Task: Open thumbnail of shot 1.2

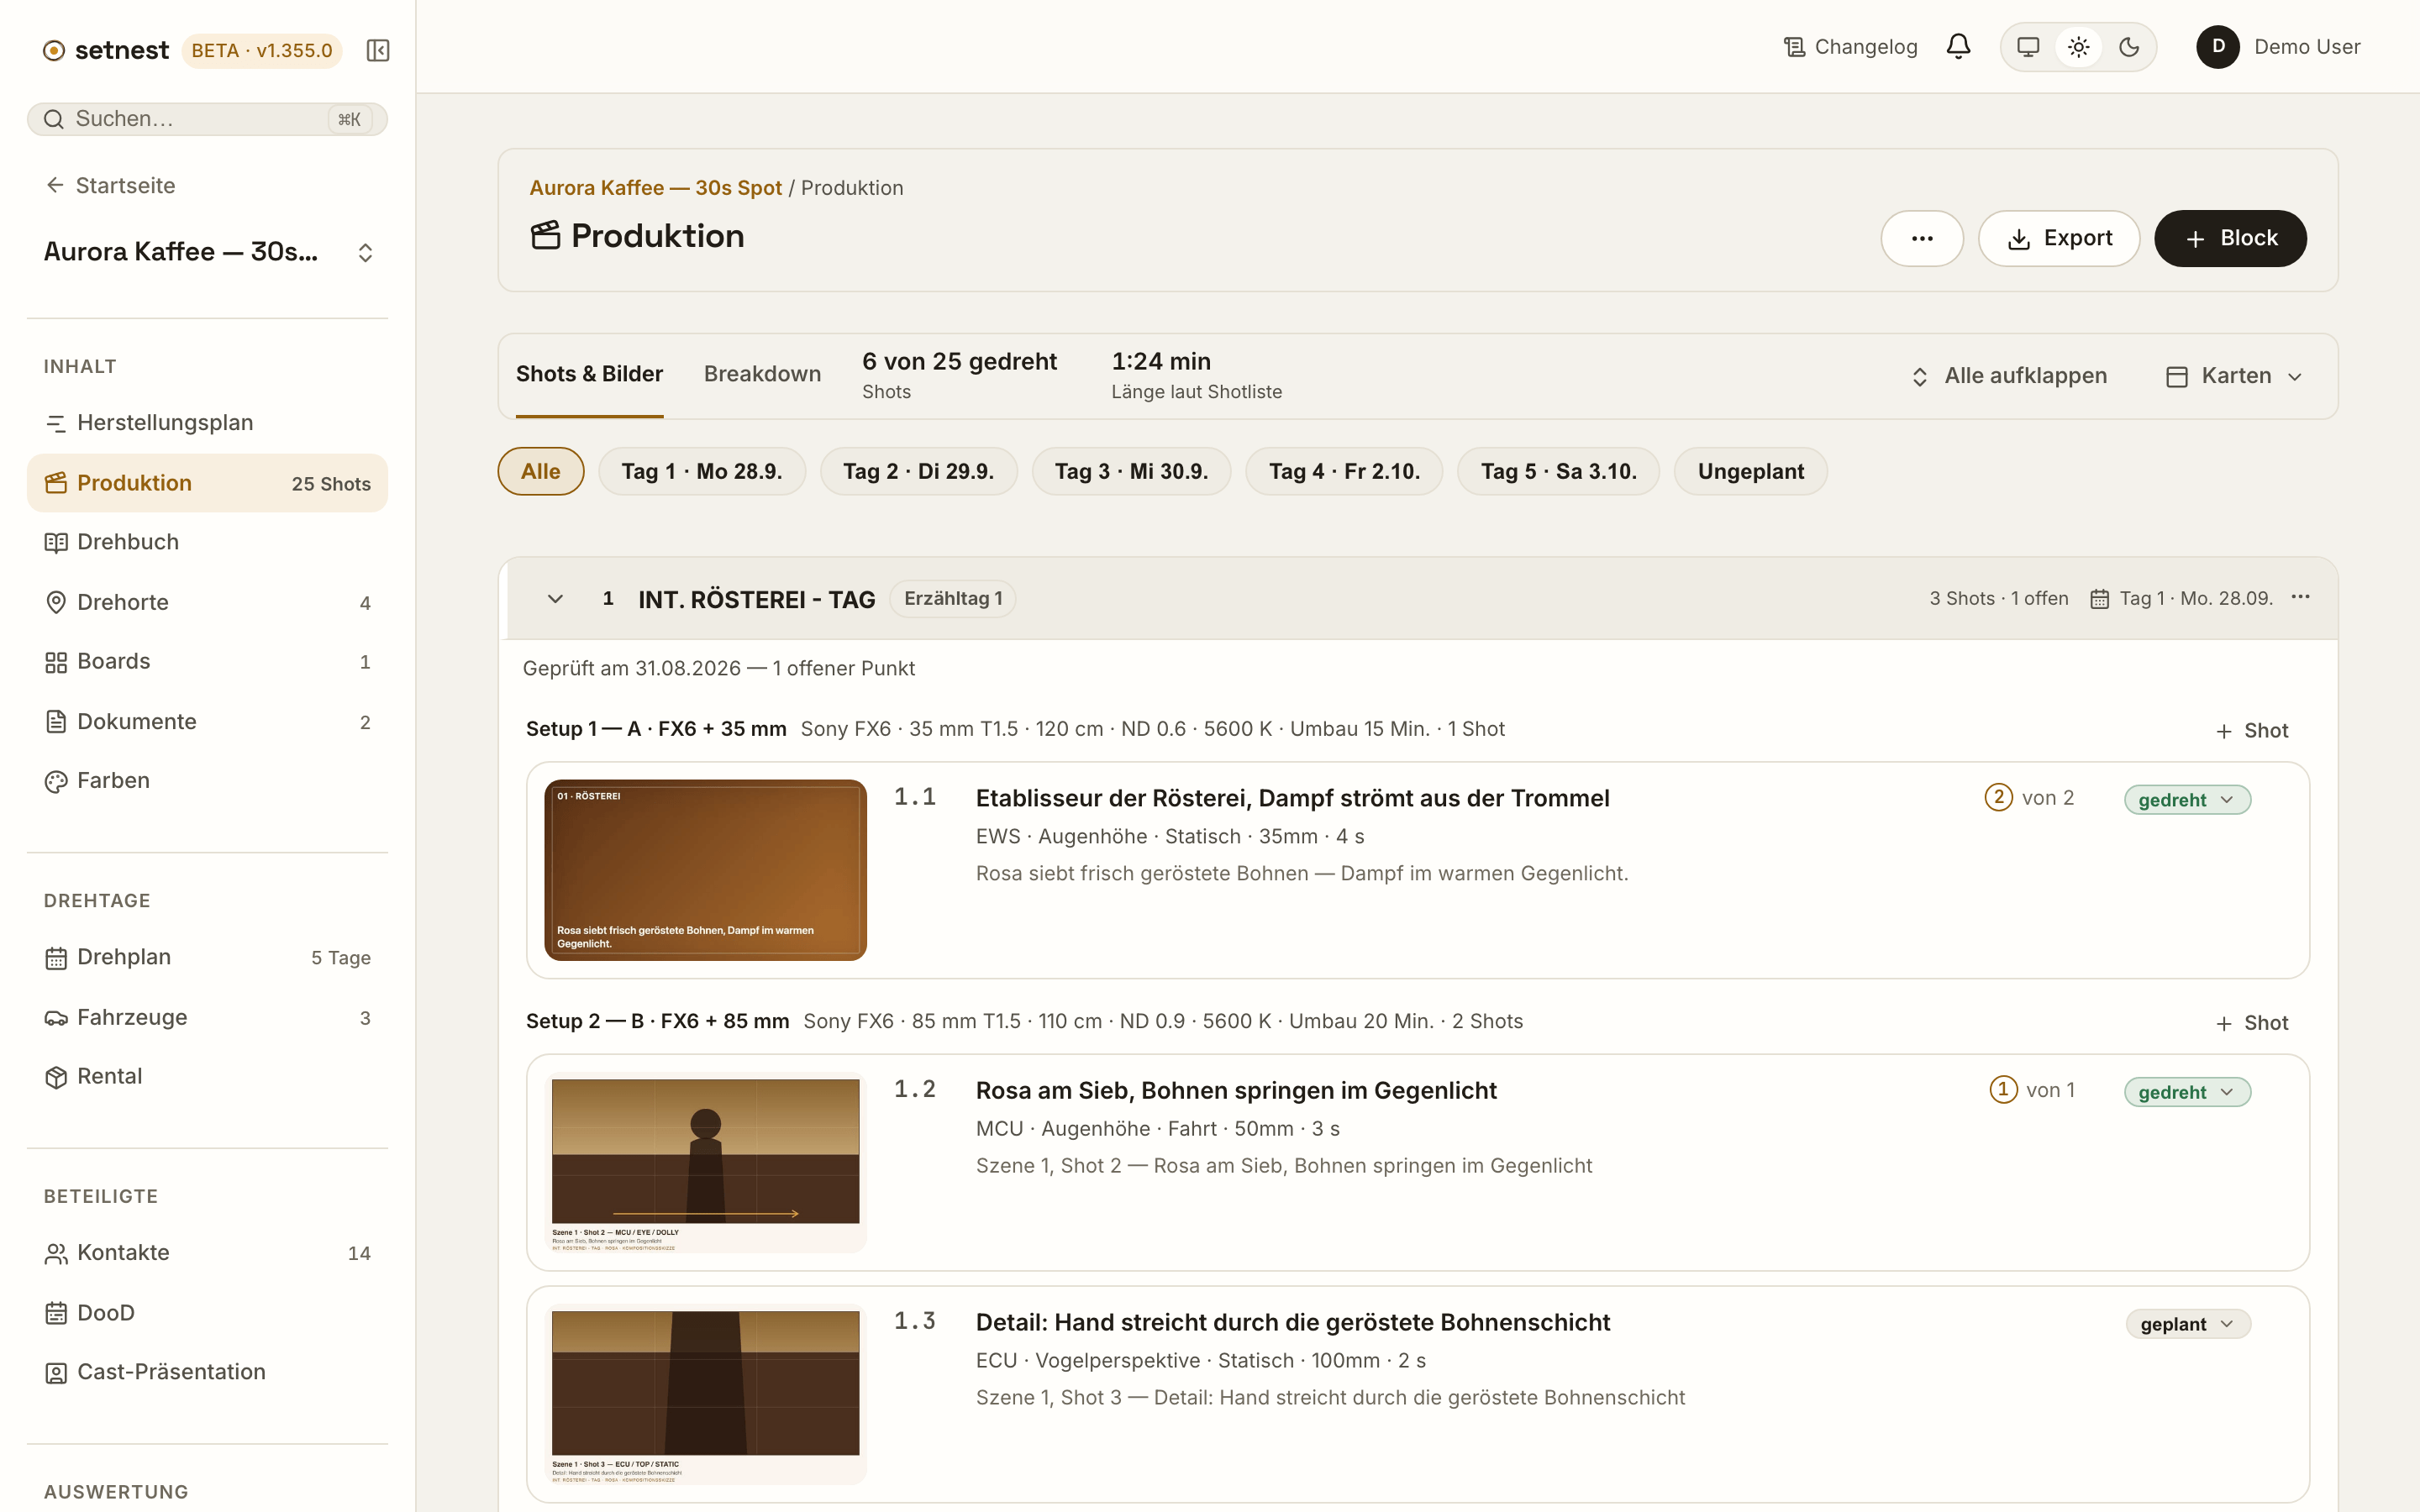Action: pyautogui.click(x=705, y=1163)
